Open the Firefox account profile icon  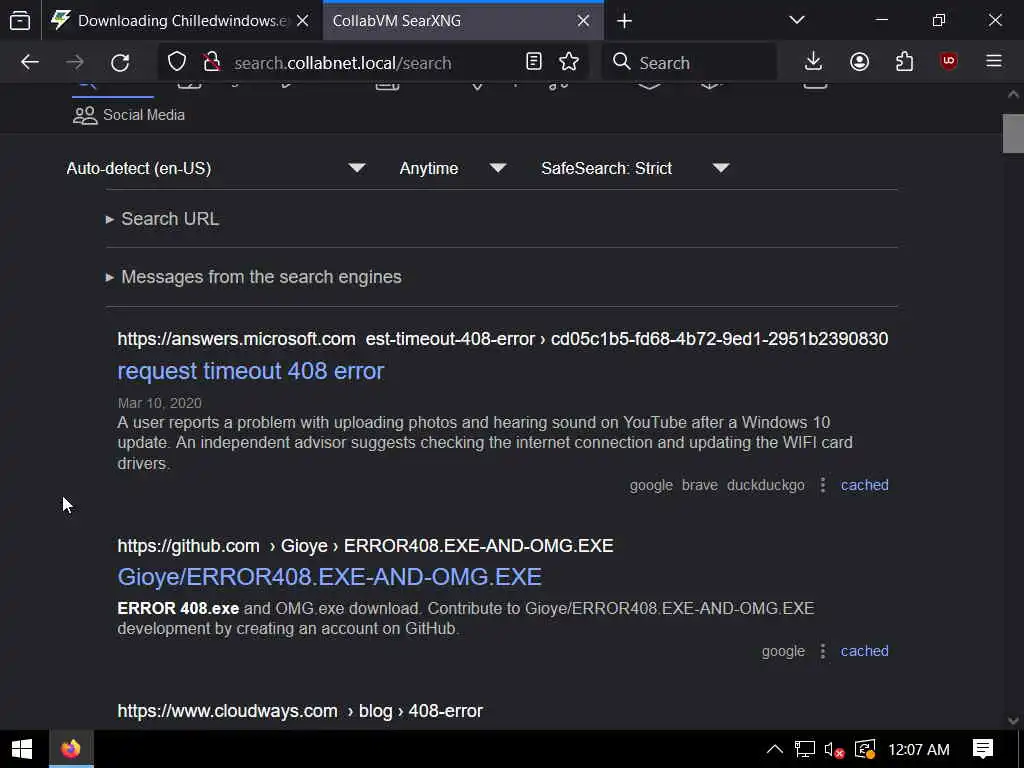859,62
